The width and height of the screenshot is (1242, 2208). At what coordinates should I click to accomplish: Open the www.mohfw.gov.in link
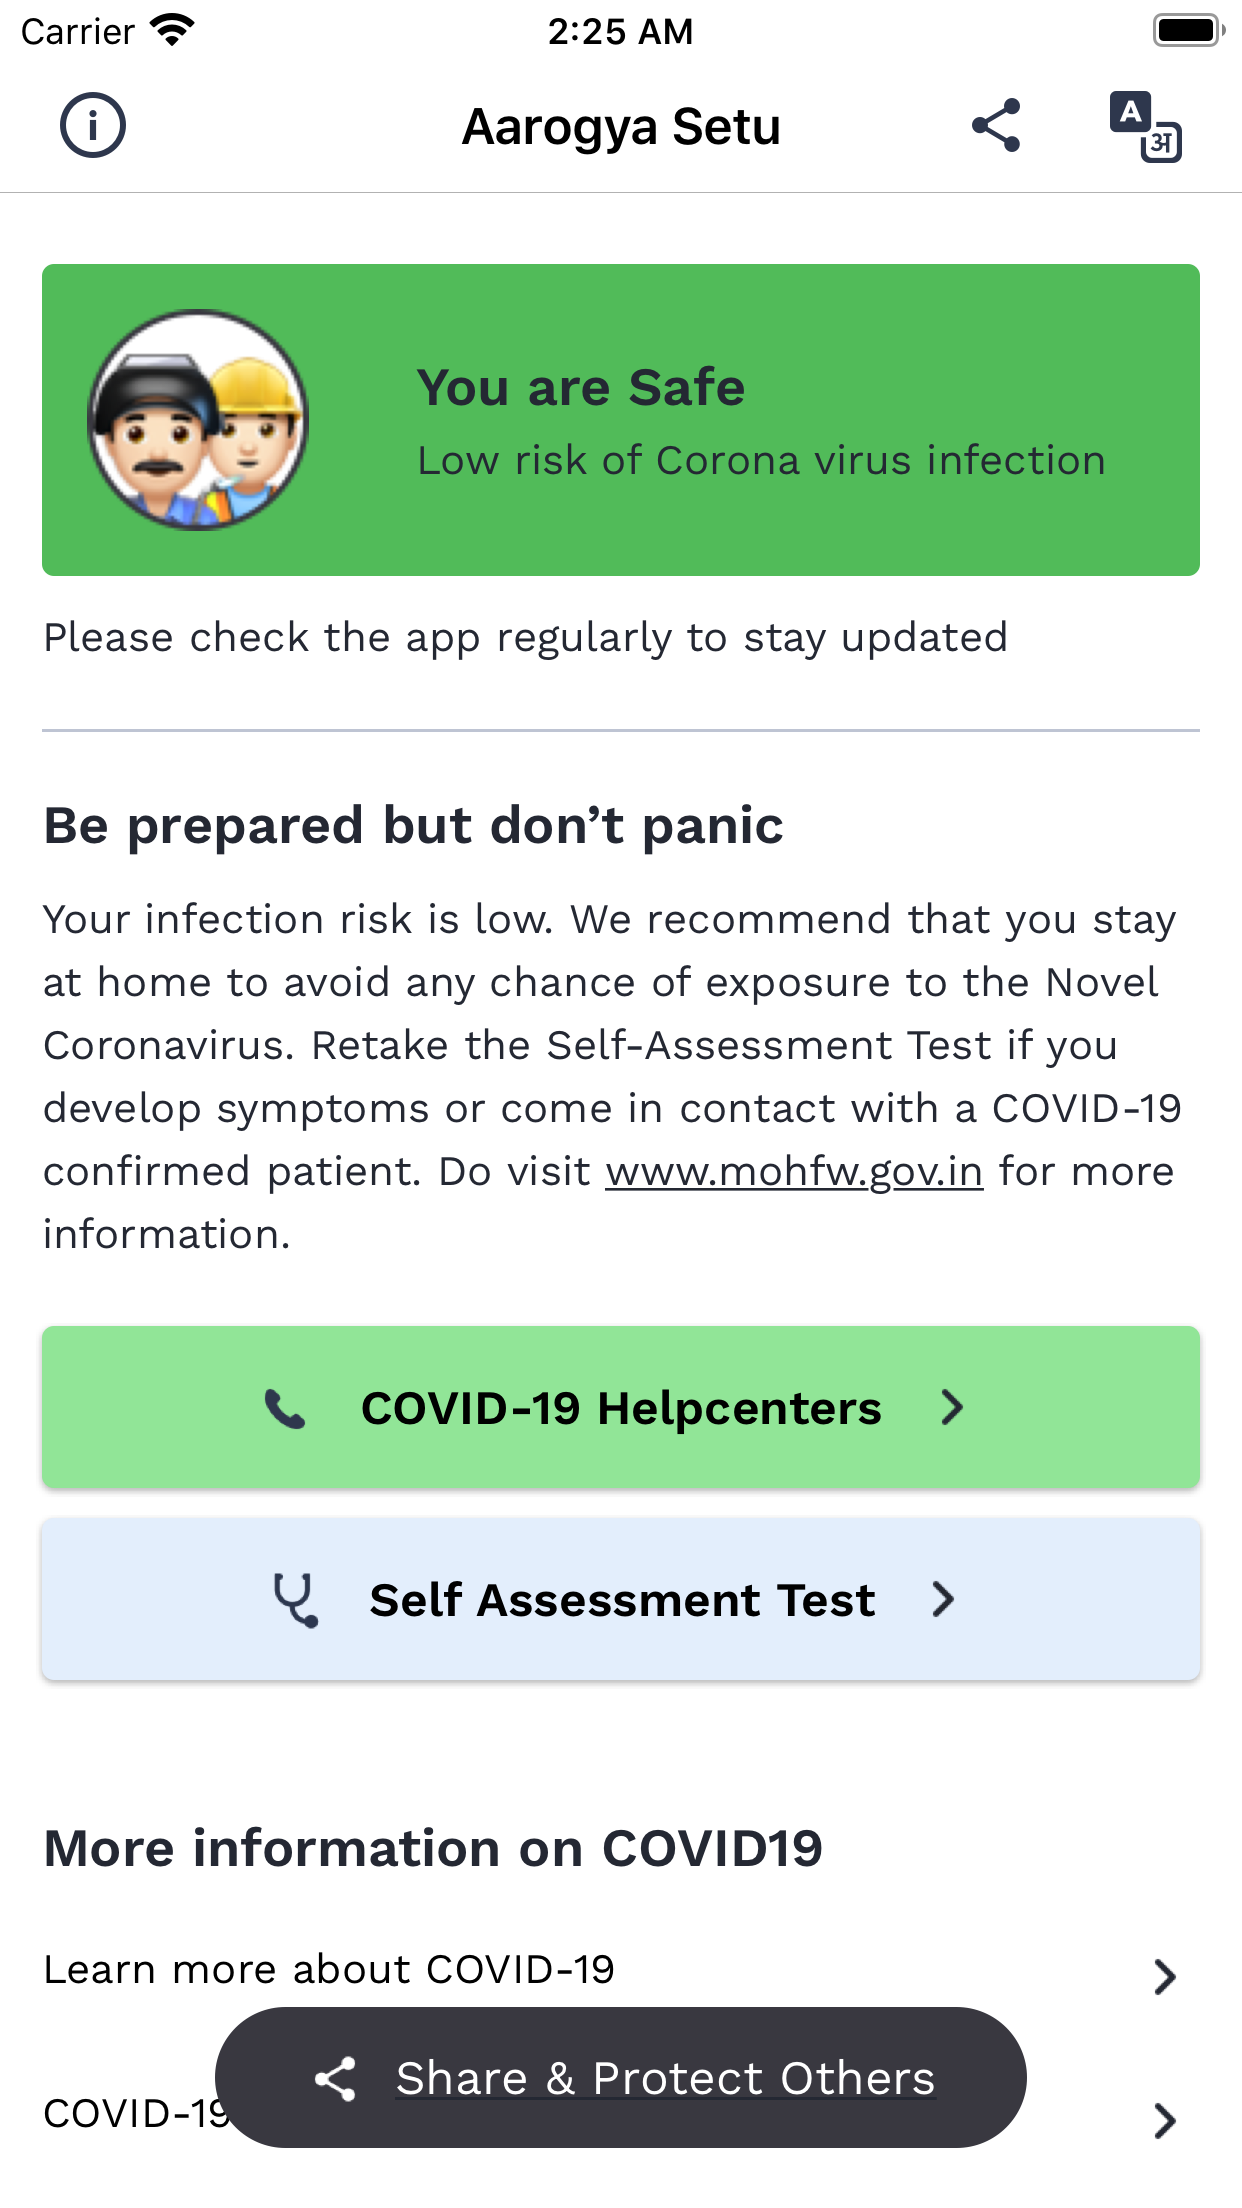click(794, 1171)
